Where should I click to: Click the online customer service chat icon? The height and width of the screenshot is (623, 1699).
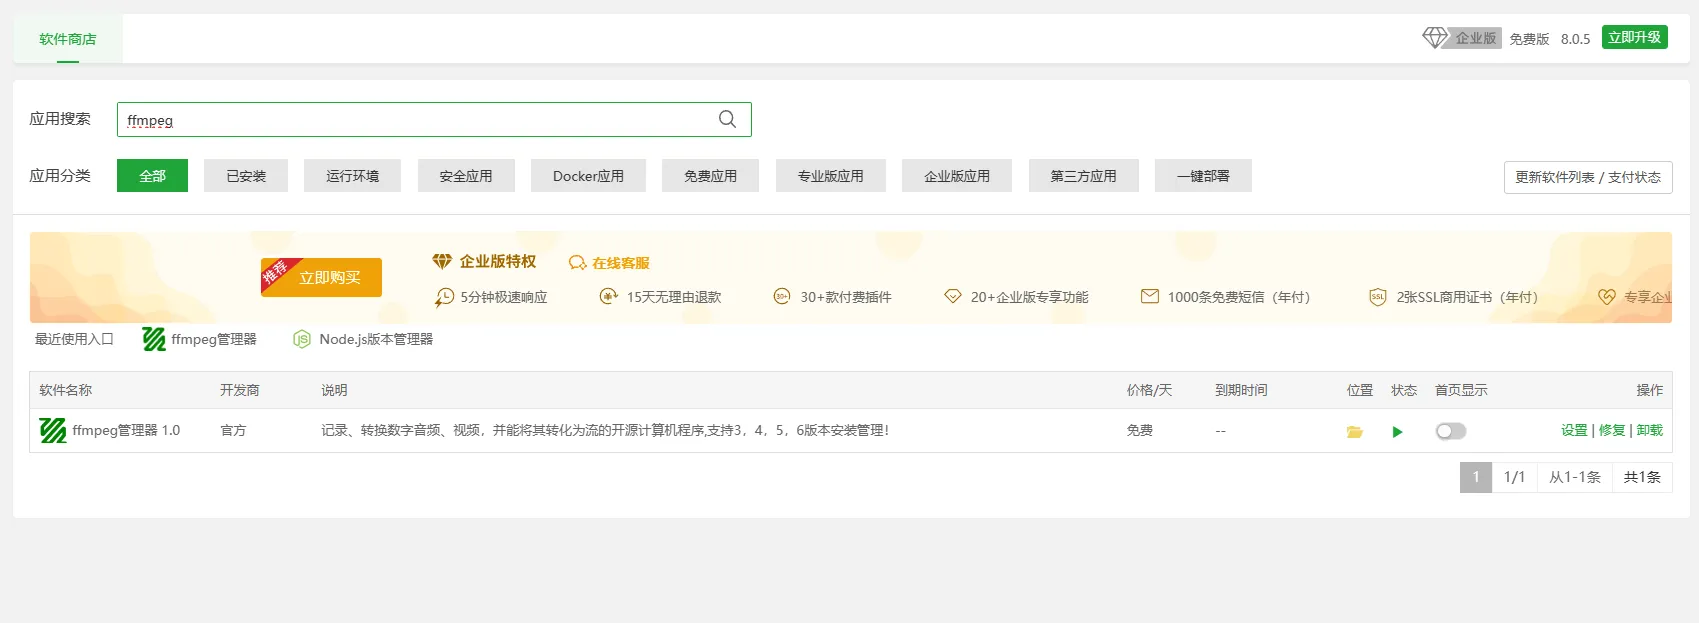click(x=577, y=263)
